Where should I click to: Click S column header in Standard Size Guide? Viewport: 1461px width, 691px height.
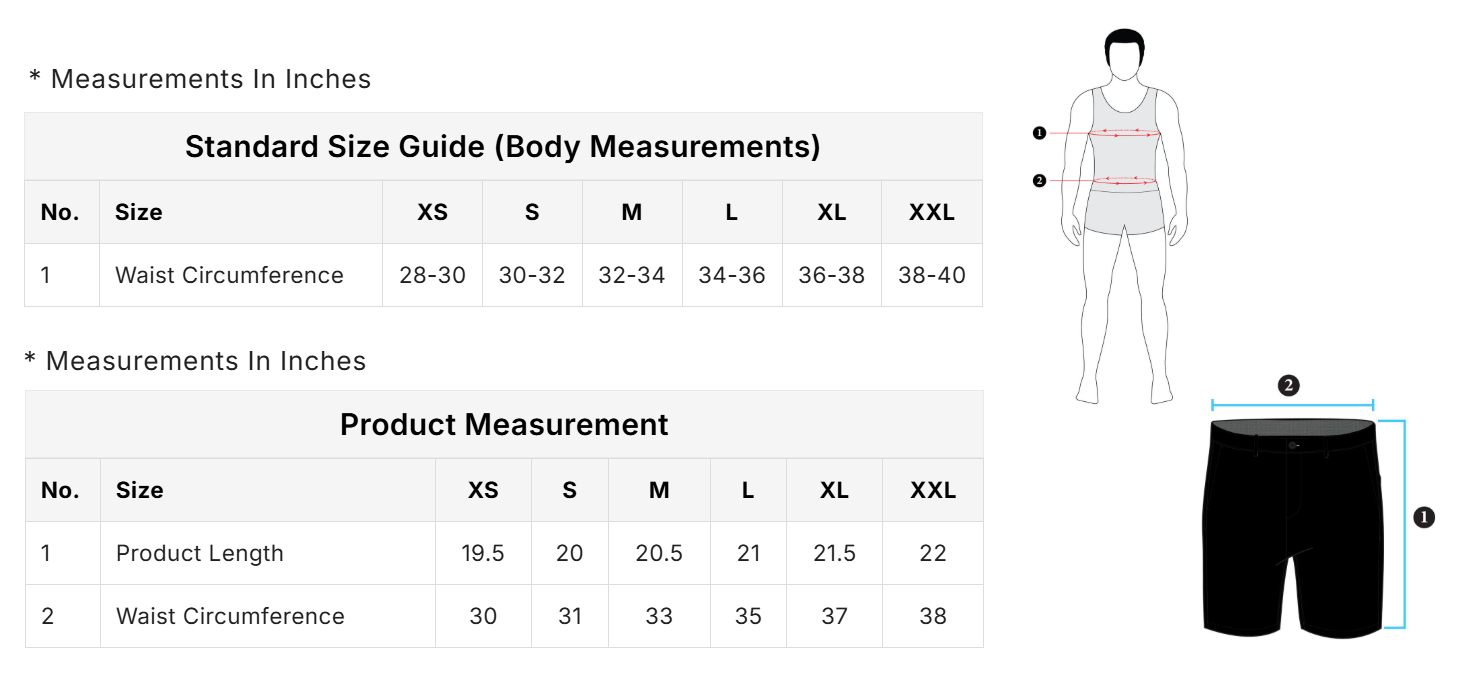pyautogui.click(x=532, y=212)
